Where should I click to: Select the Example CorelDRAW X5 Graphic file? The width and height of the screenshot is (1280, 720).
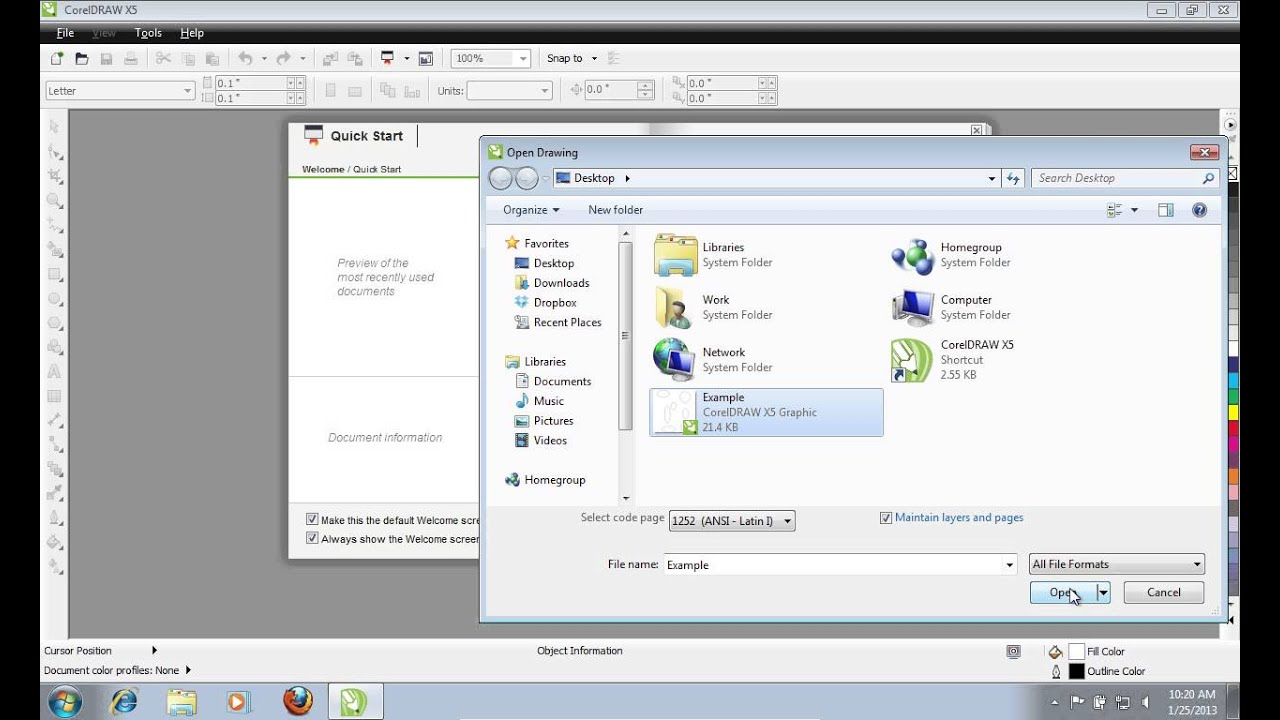tap(766, 412)
